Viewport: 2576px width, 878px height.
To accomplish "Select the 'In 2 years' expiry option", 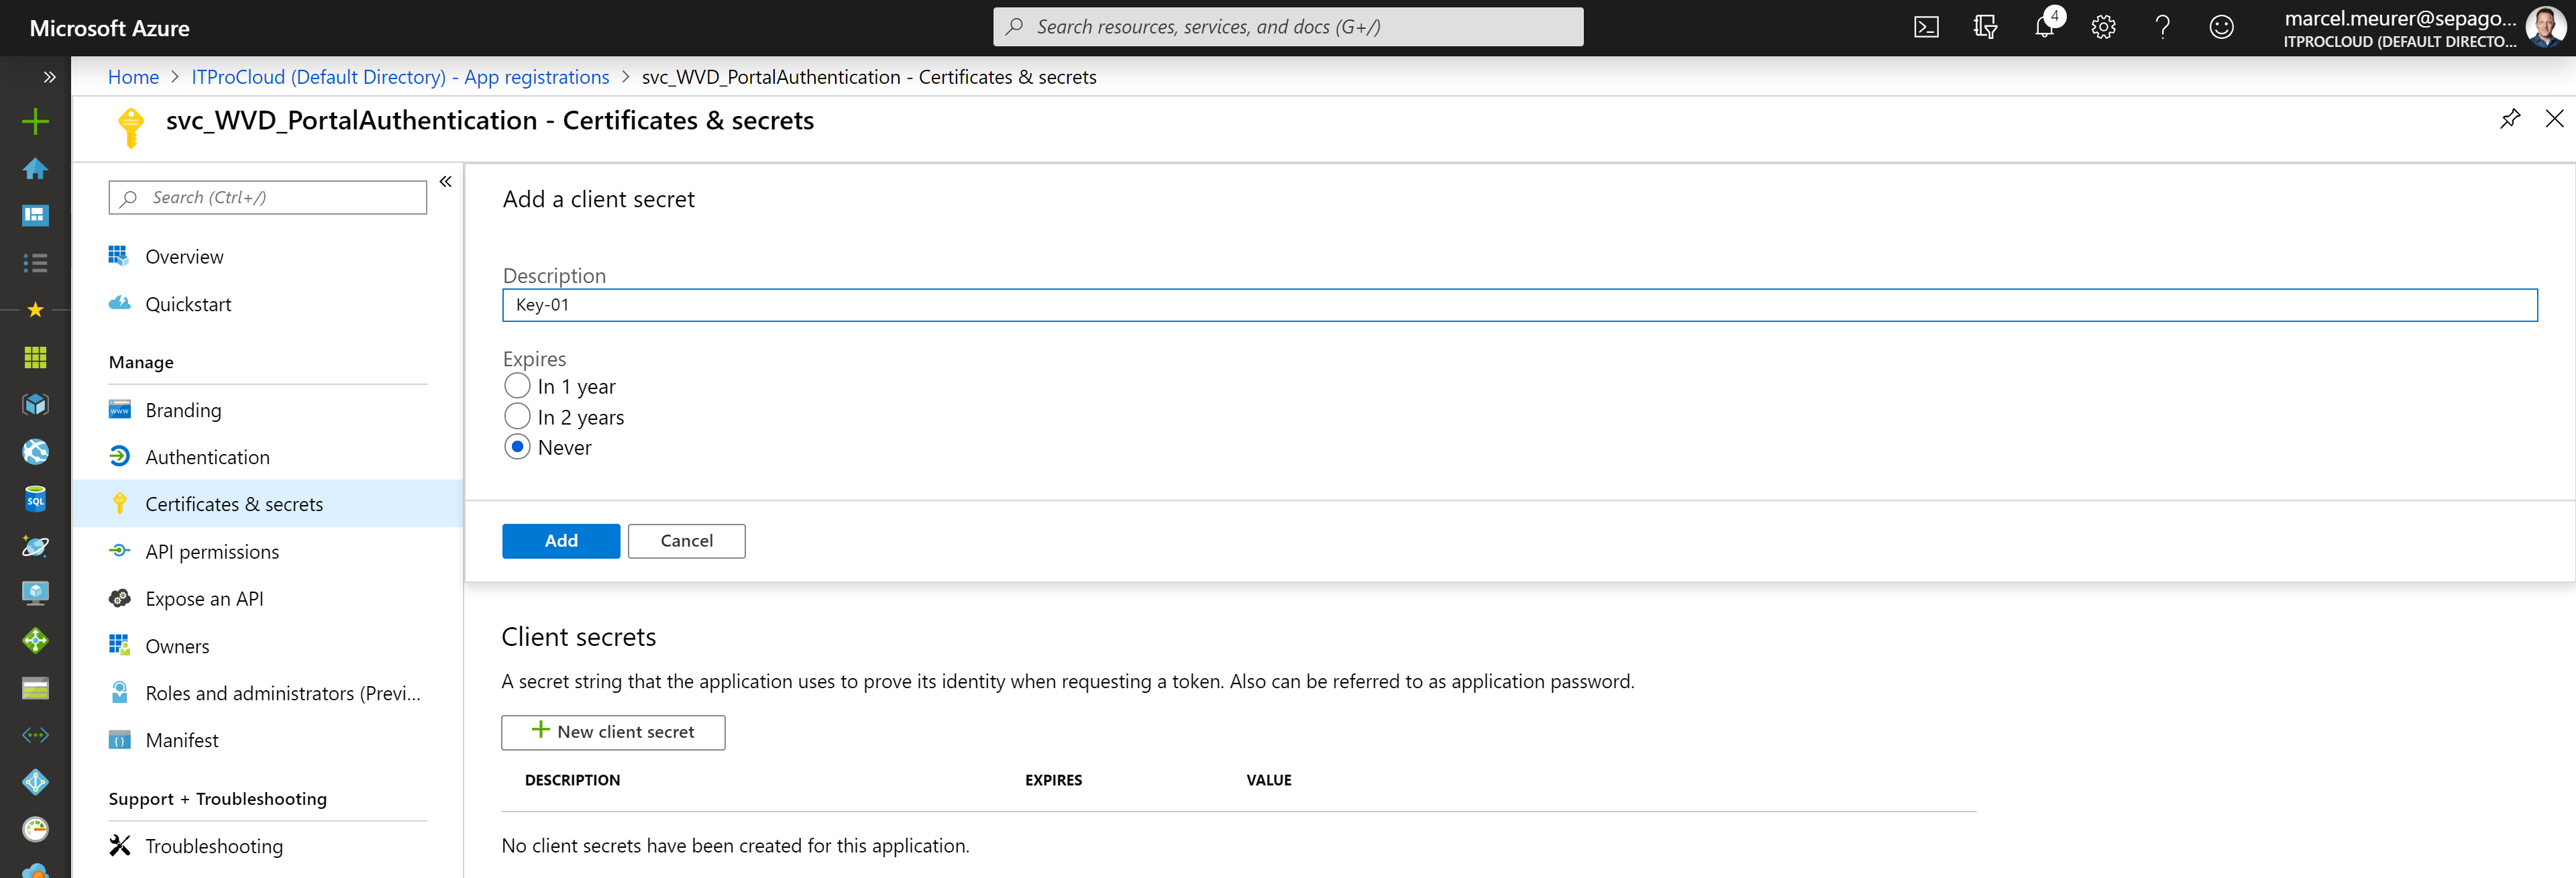I will (517, 416).
